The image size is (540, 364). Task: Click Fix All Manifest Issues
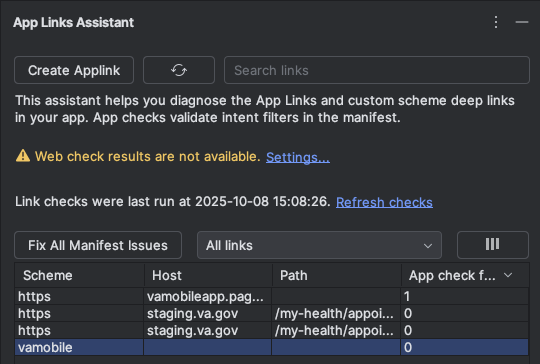[98, 245]
